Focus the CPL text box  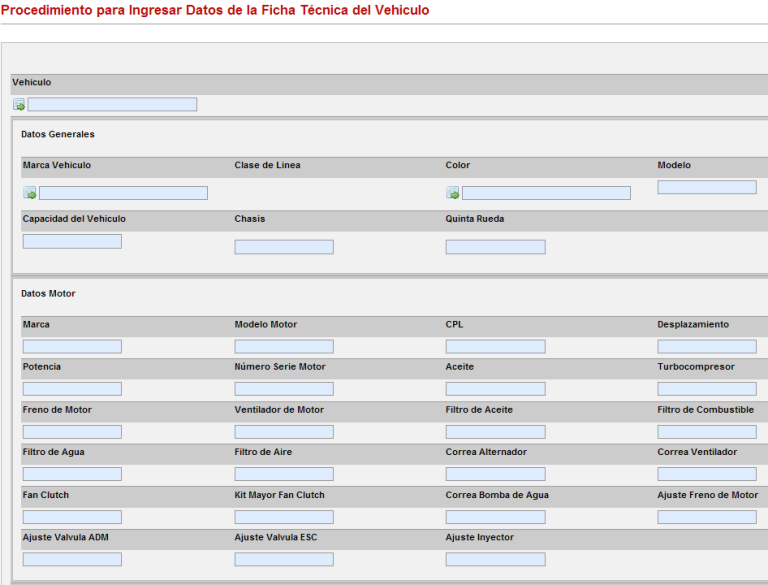[495, 346]
